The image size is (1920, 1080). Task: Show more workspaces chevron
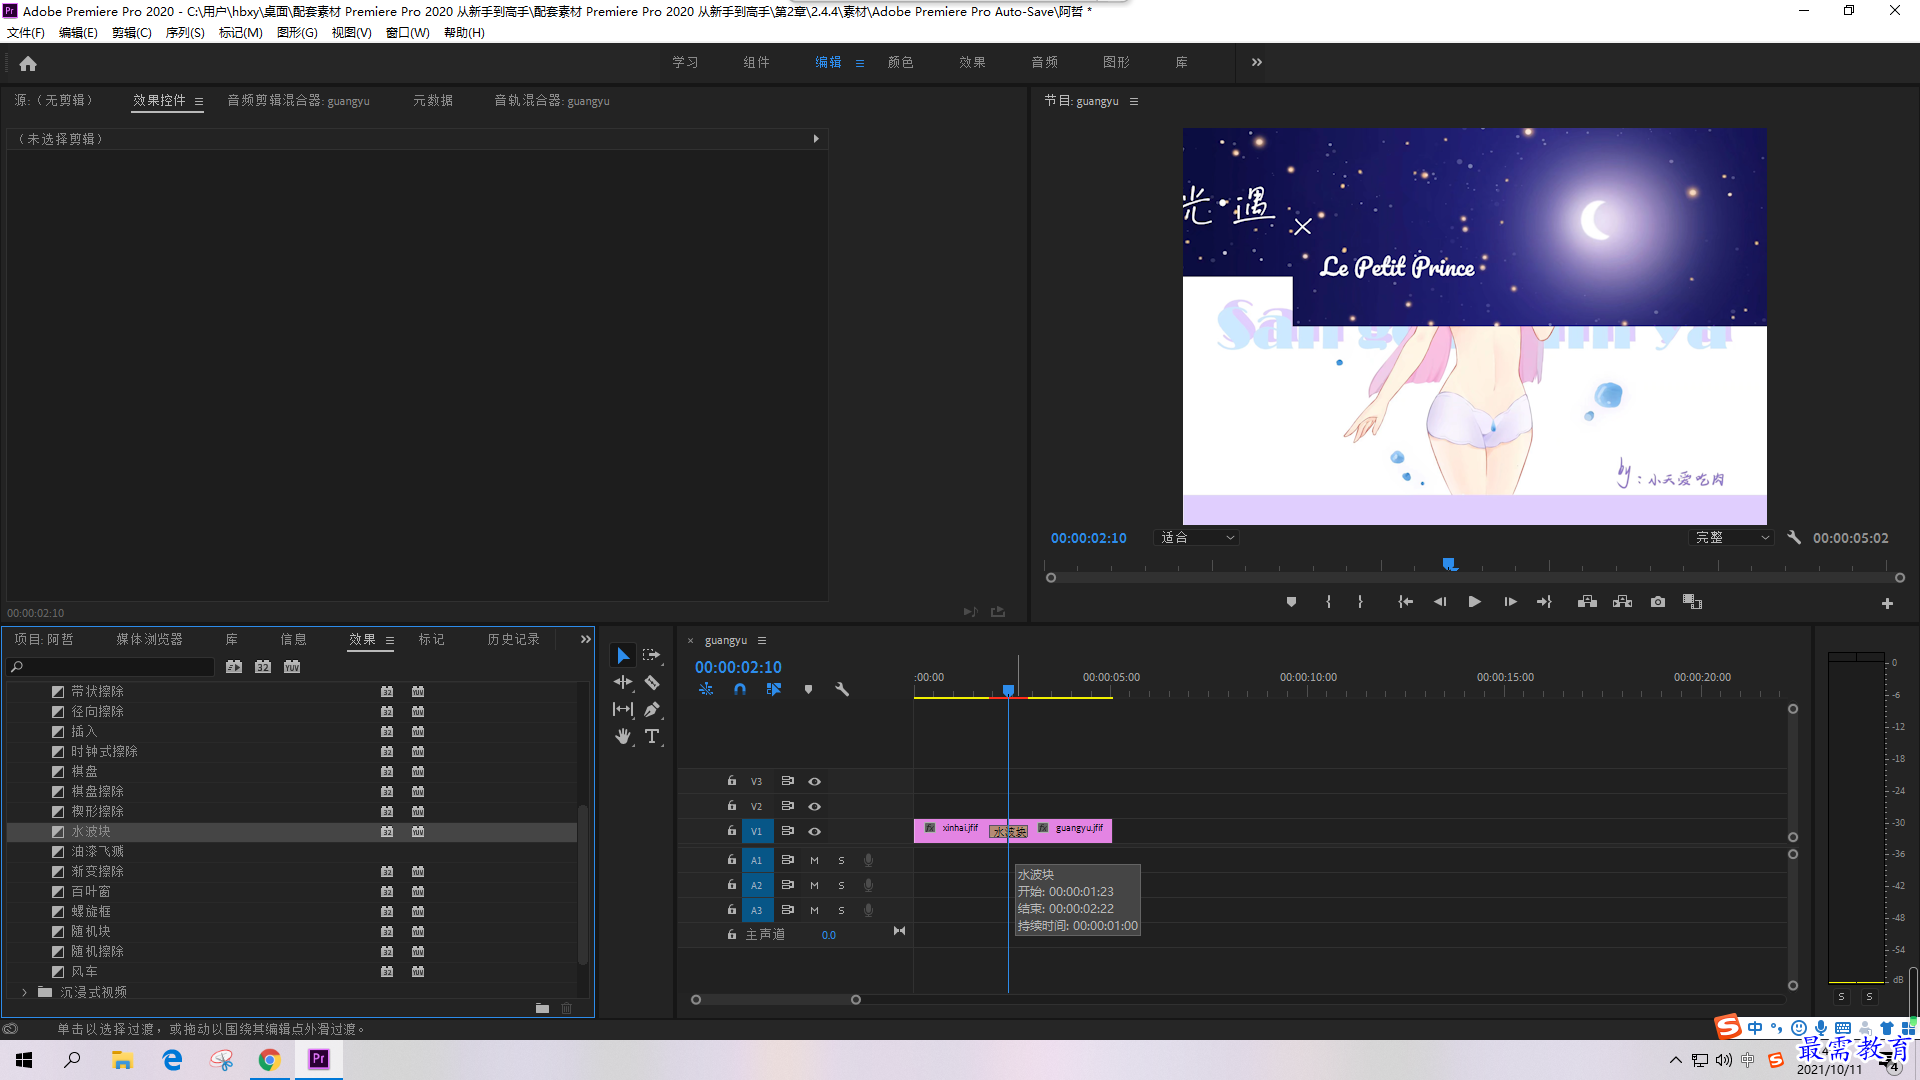pyautogui.click(x=1257, y=62)
